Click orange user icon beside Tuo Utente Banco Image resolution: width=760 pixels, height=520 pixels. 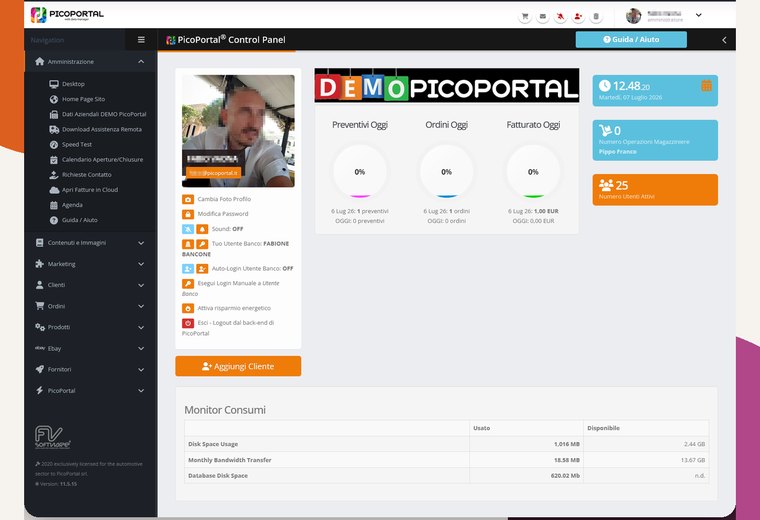188,244
